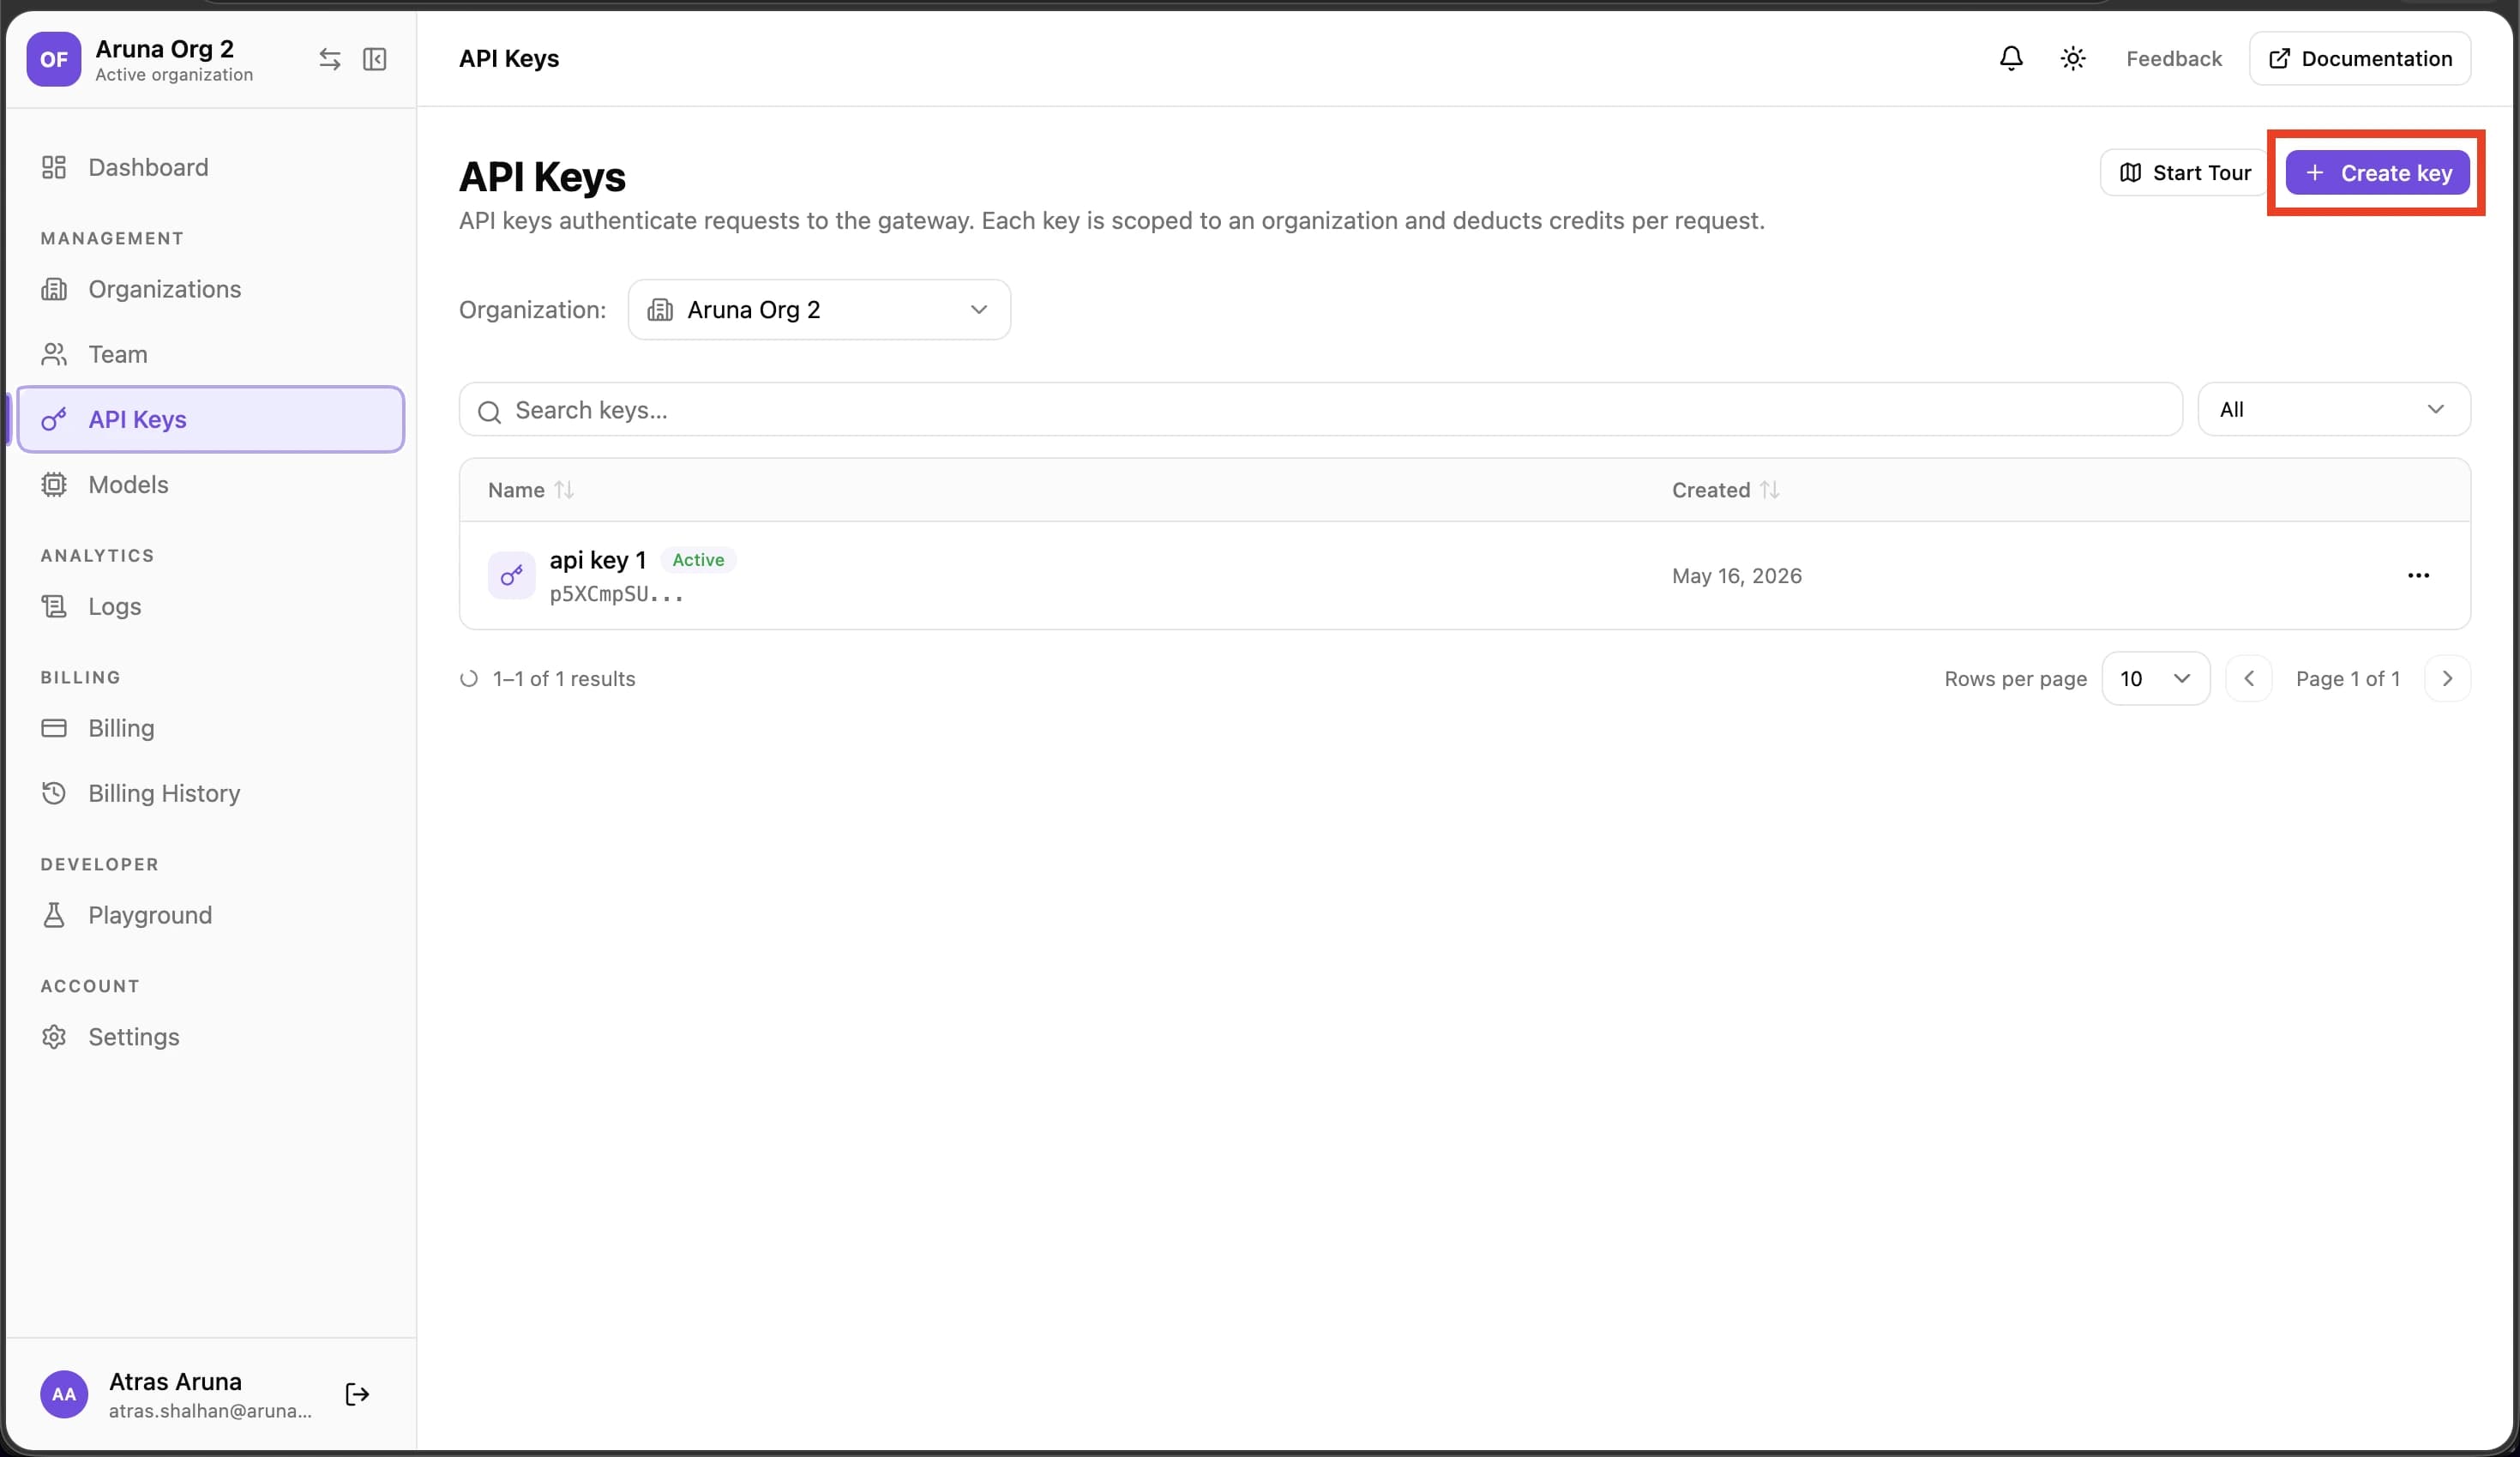
Task: Click the refresh spinner beside results count
Action: point(468,679)
